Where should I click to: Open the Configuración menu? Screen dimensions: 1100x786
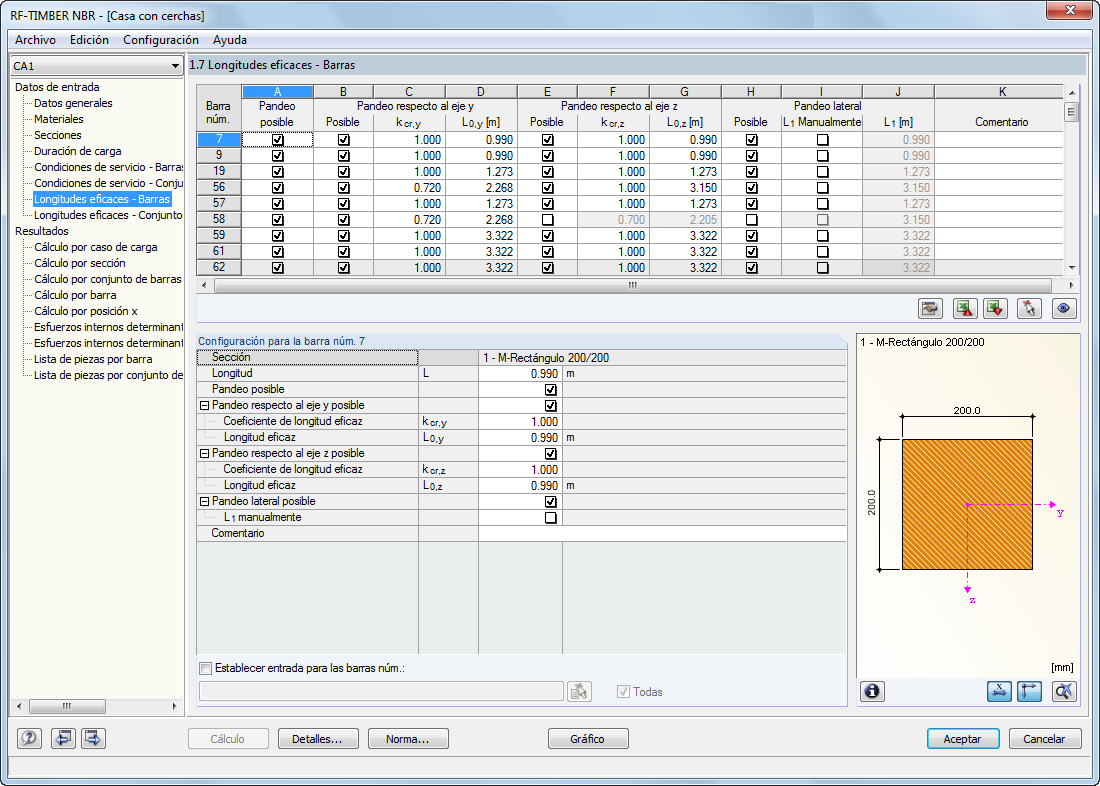point(161,40)
